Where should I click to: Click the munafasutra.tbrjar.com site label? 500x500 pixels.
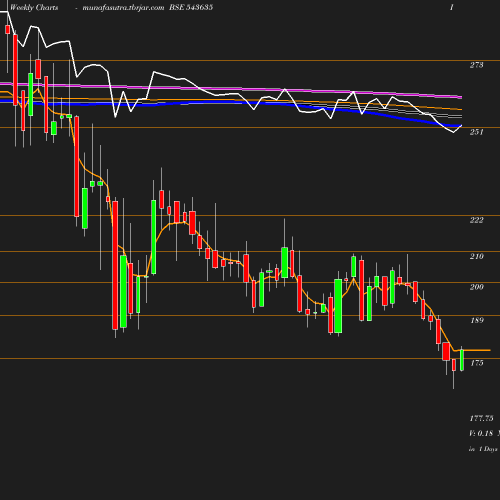click(123, 7)
